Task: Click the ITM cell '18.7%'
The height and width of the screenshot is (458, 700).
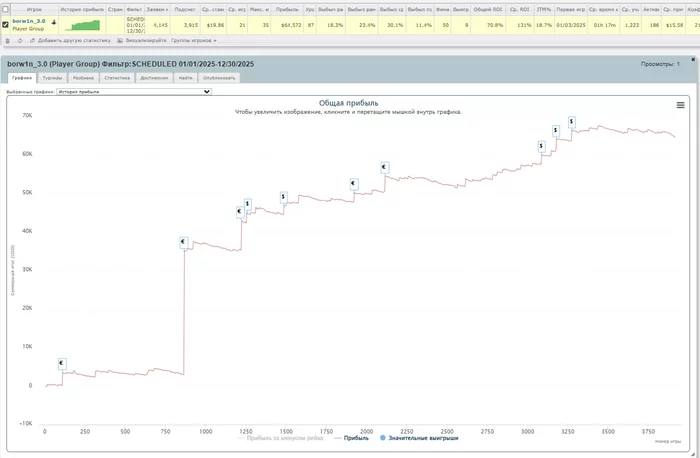Action: [544, 25]
